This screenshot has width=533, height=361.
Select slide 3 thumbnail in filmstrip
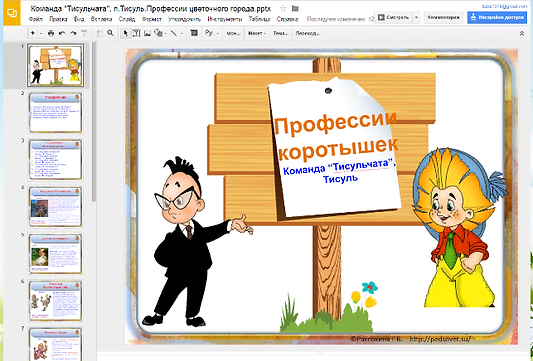coord(55,159)
